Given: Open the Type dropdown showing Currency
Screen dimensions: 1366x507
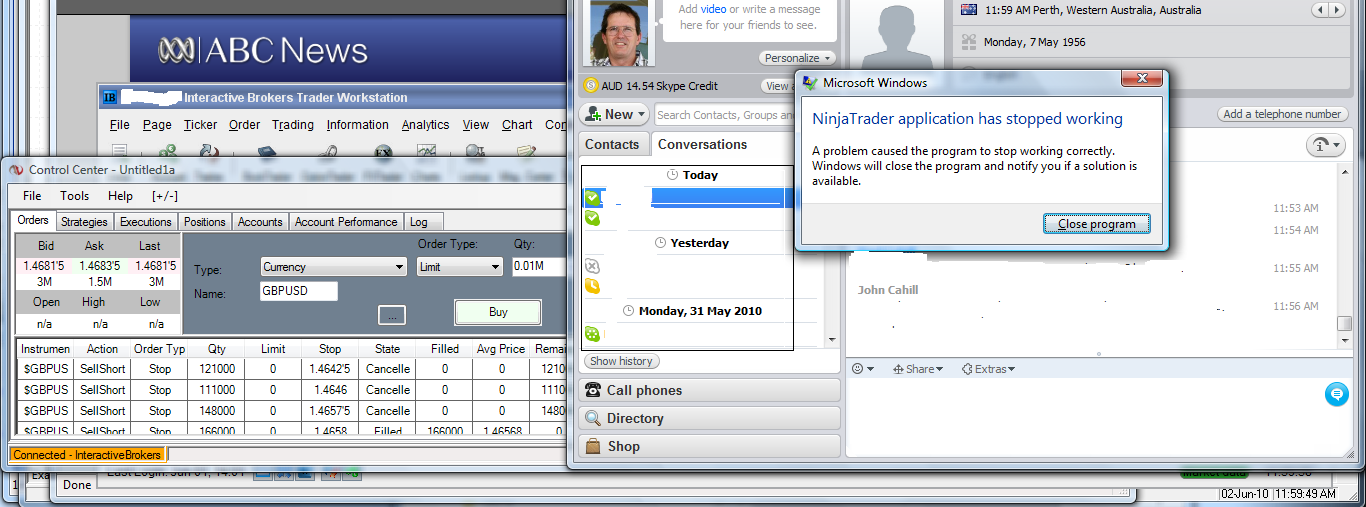Looking at the screenshot, I should pyautogui.click(x=333, y=267).
